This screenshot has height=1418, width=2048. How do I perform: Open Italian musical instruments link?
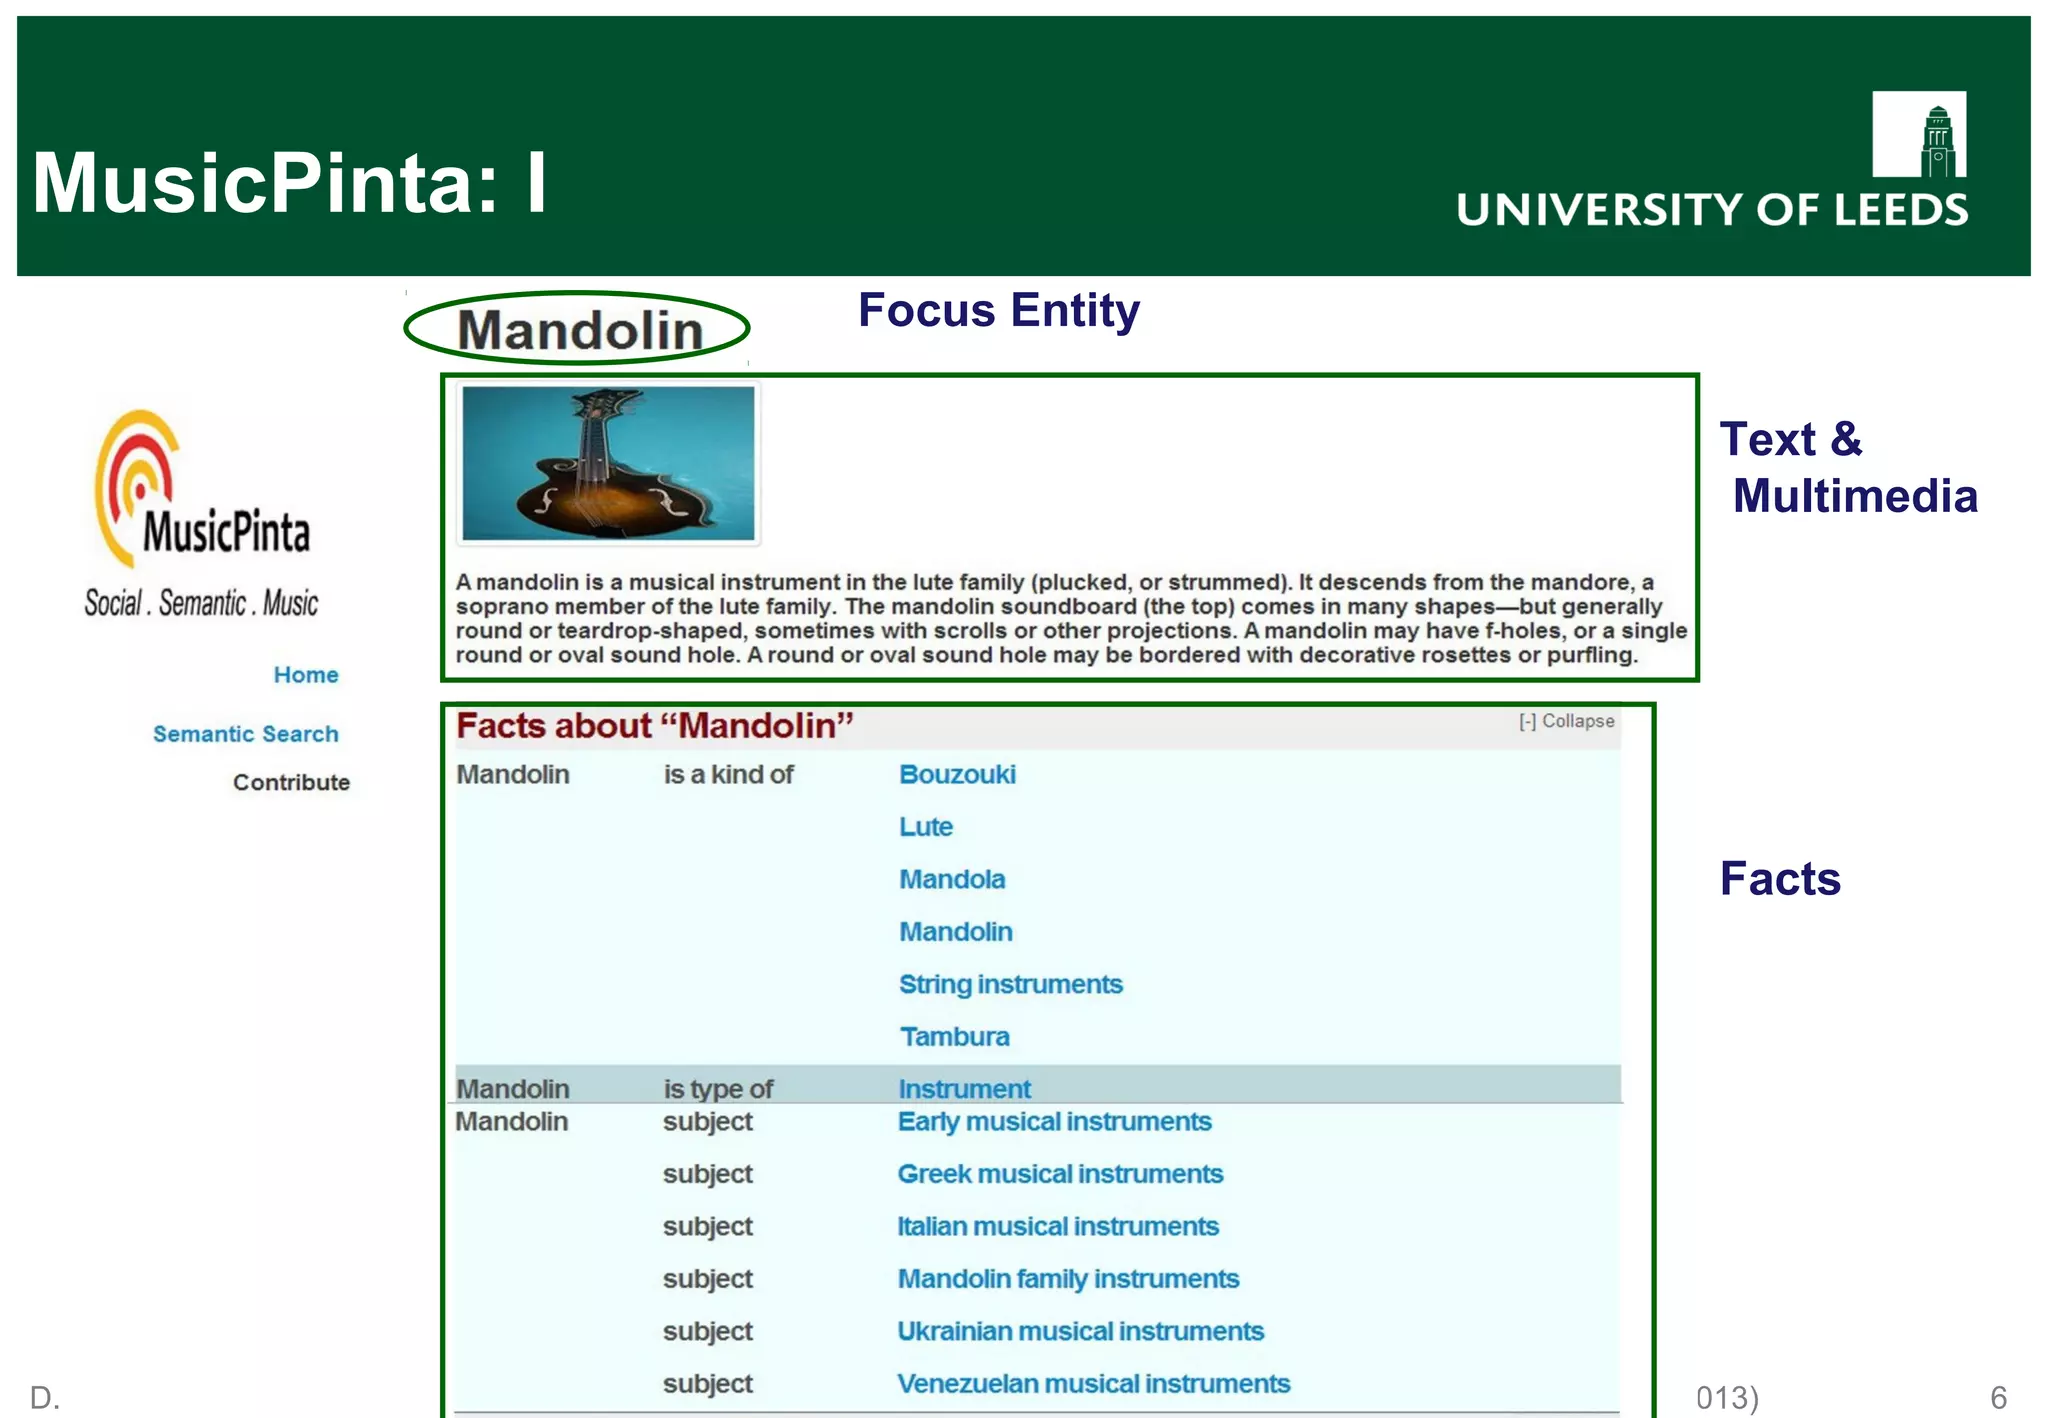[x=1058, y=1227]
